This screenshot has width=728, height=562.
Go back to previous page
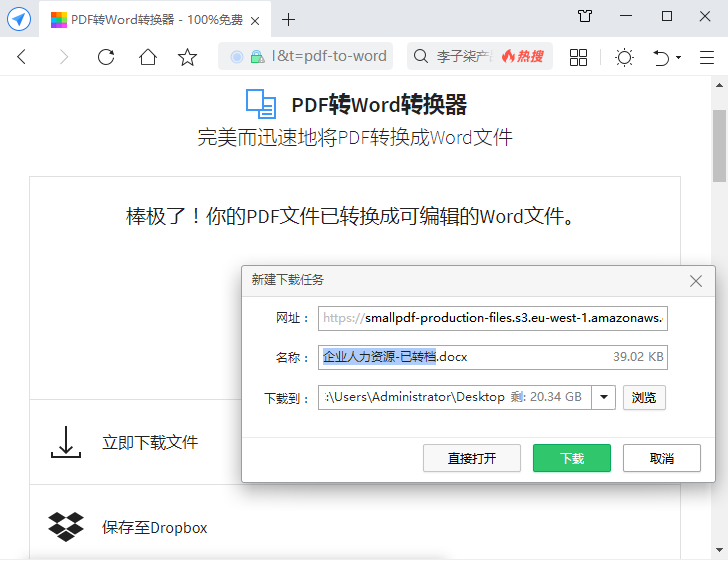(x=21, y=57)
